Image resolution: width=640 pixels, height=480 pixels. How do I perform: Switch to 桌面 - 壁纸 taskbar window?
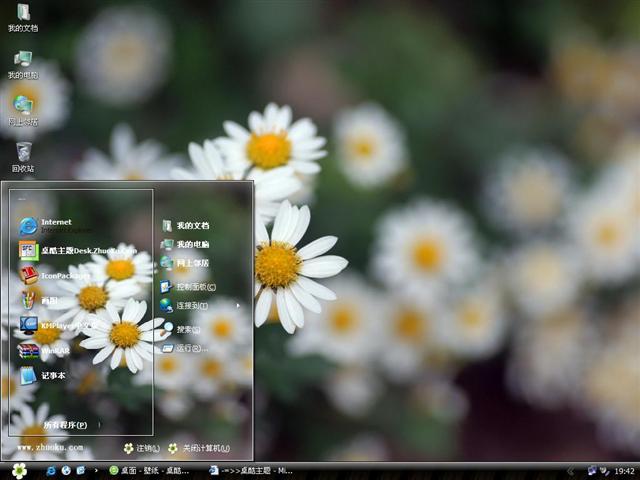click(x=149, y=471)
